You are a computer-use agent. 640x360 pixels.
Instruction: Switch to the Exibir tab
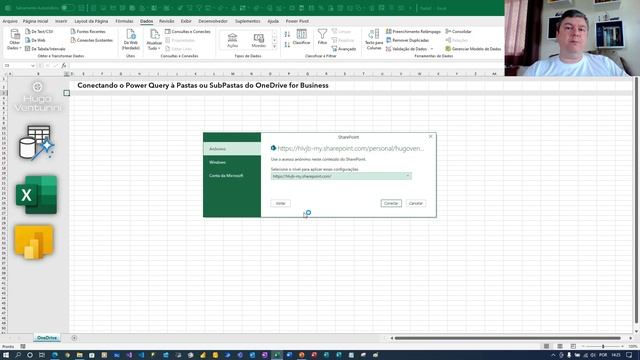(x=186, y=21)
